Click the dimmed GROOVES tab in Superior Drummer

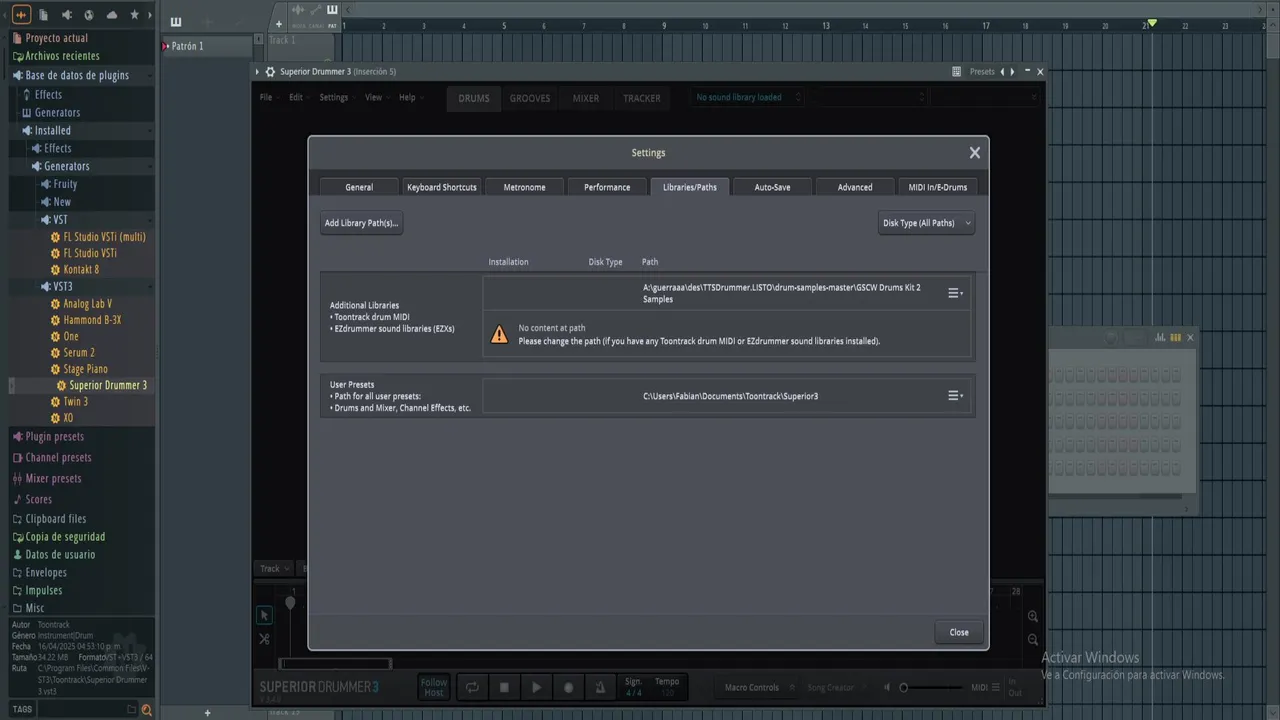tap(530, 98)
